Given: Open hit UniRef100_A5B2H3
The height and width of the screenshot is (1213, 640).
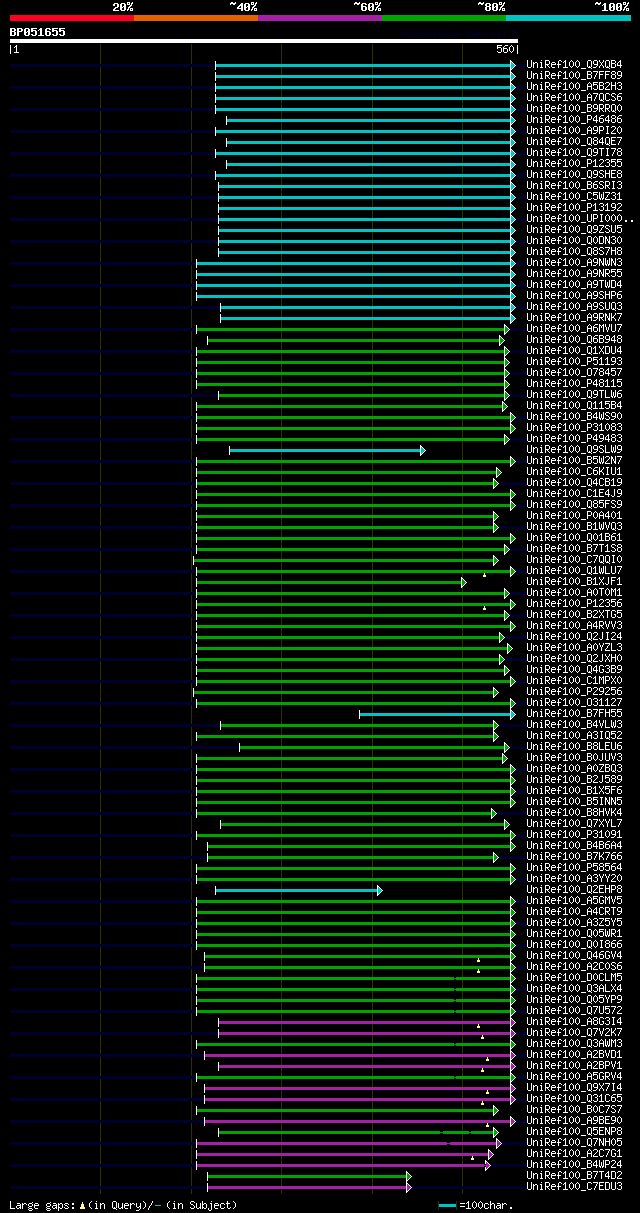Looking at the screenshot, I should [x=574, y=87].
